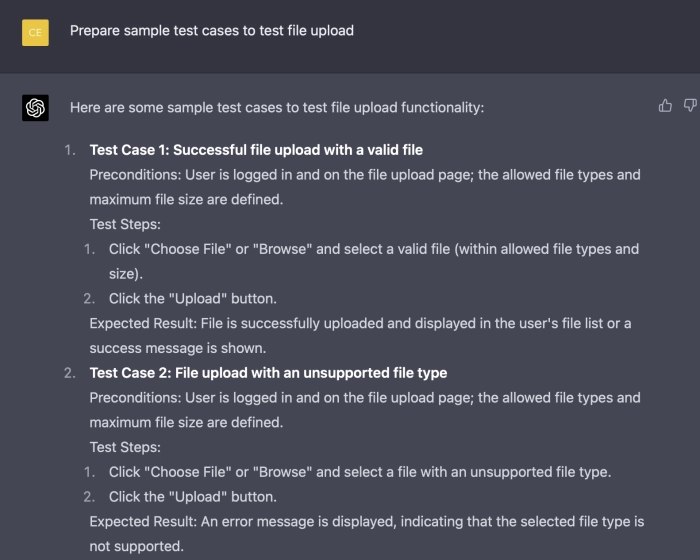Click the thumbs up feedback icon
700x560 pixels.
click(665, 105)
